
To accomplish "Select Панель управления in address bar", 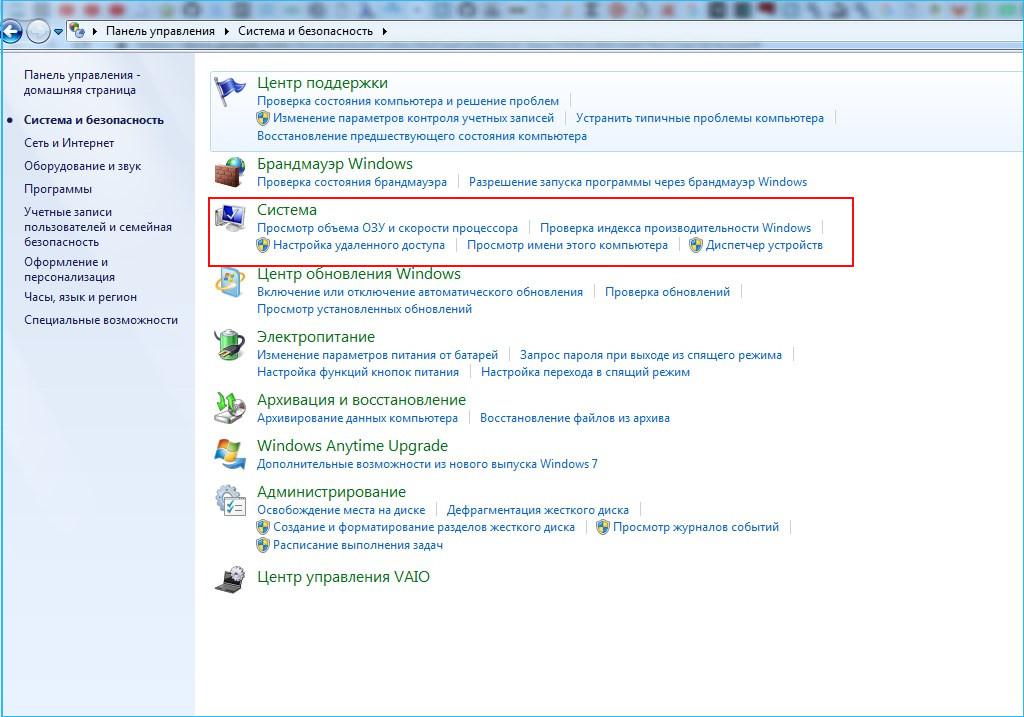I will click(160, 31).
